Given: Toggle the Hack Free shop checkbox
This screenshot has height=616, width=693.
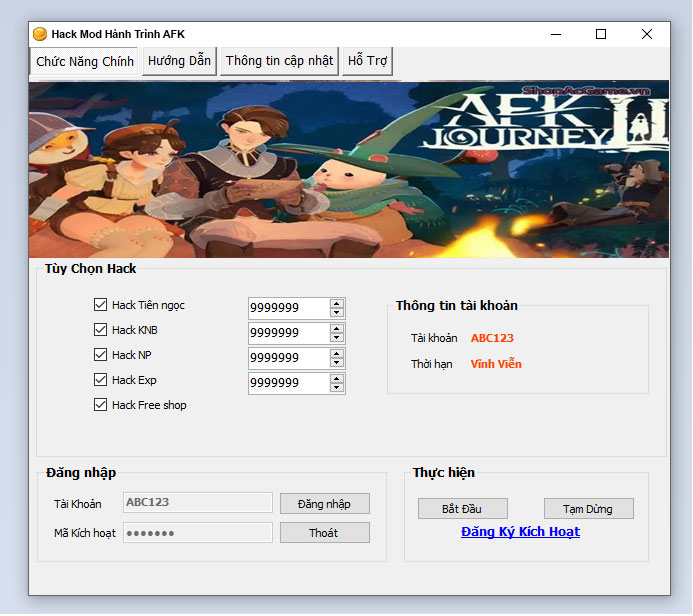Looking at the screenshot, I should (100, 405).
